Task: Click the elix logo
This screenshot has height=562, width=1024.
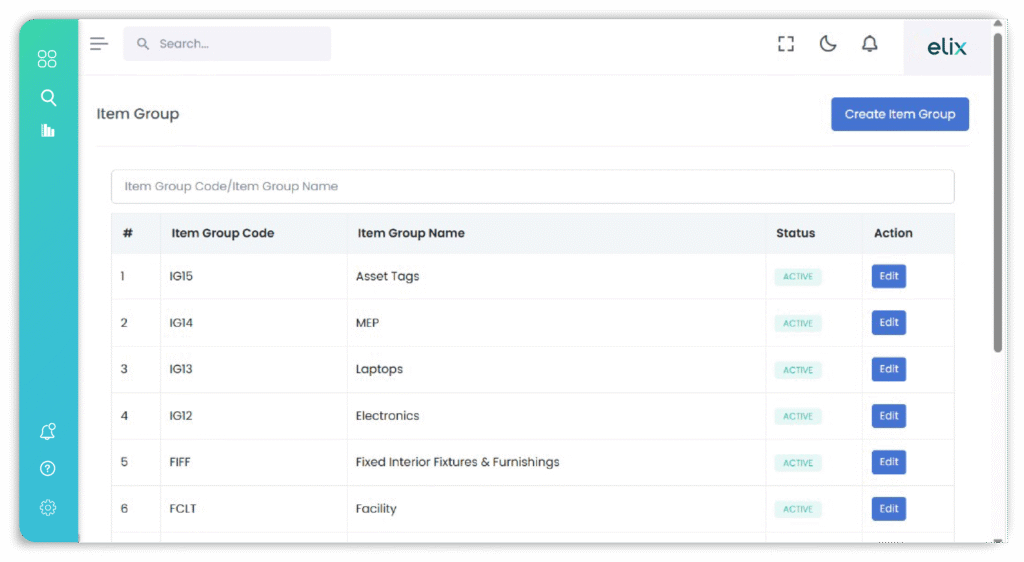Action: click(946, 47)
